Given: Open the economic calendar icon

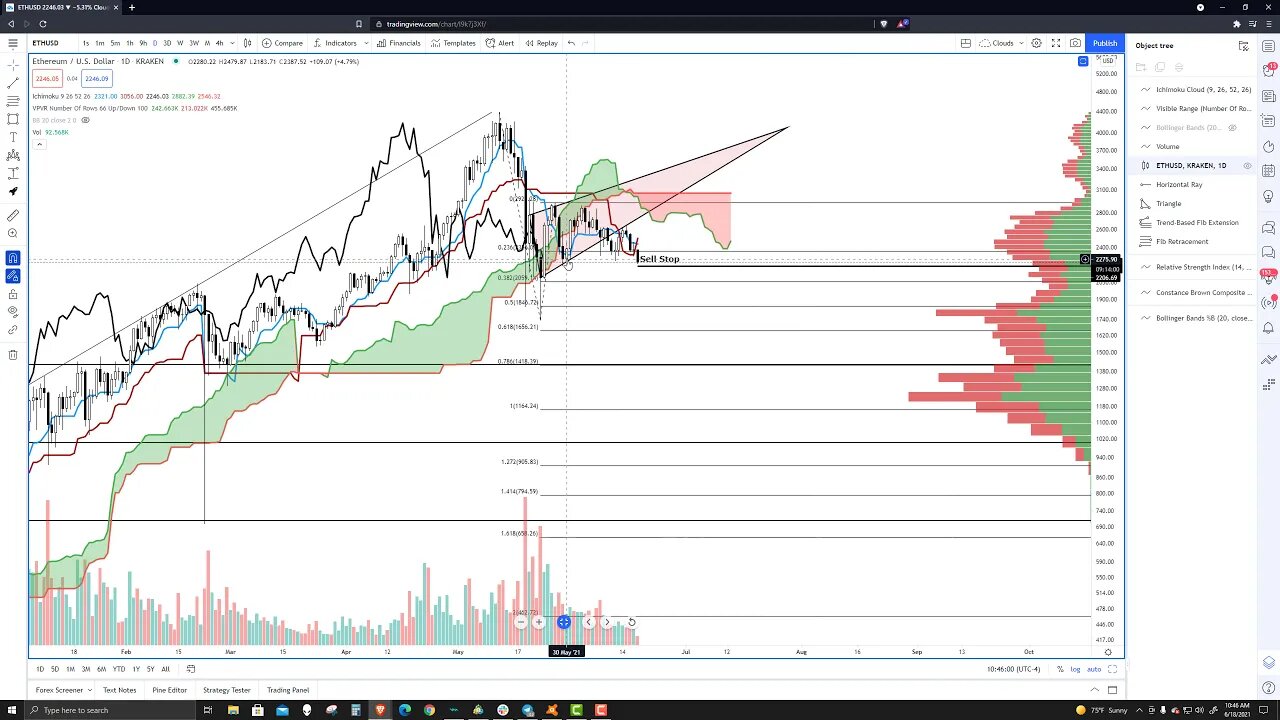Looking at the screenshot, I should click(x=1269, y=172).
